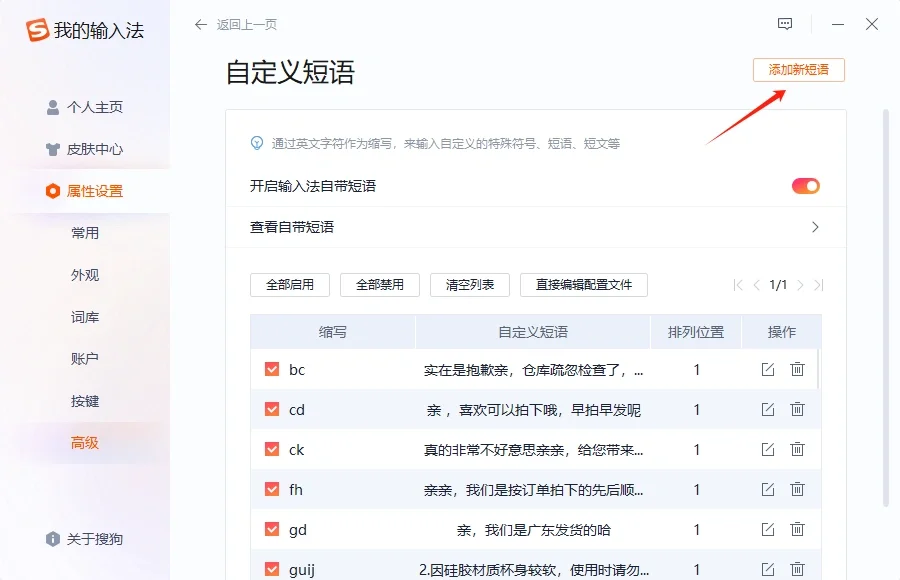
Task: Select 属性设置 in sidebar
Action: tap(84, 191)
